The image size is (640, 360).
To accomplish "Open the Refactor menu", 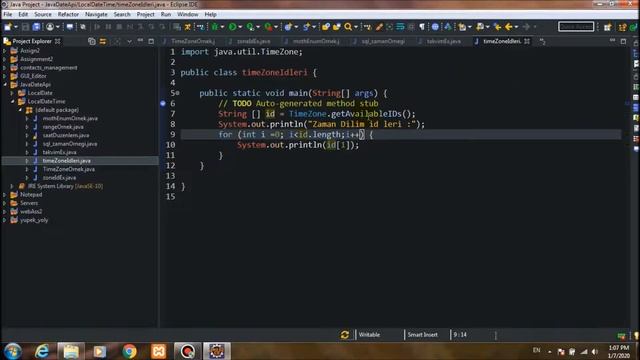I will pyautogui.click(x=68, y=14).
